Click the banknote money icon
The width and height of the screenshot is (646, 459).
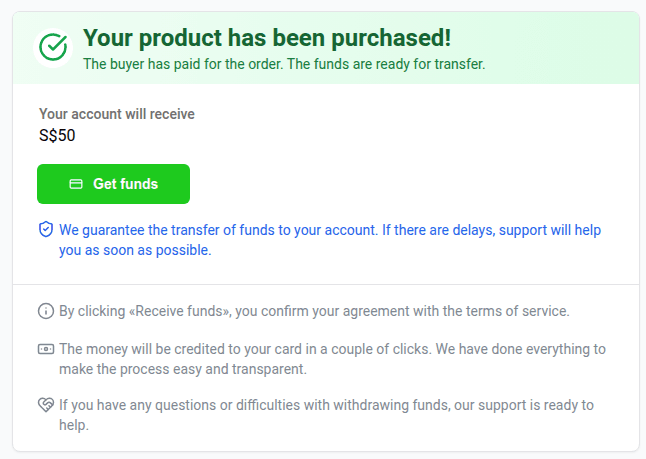click(46, 349)
